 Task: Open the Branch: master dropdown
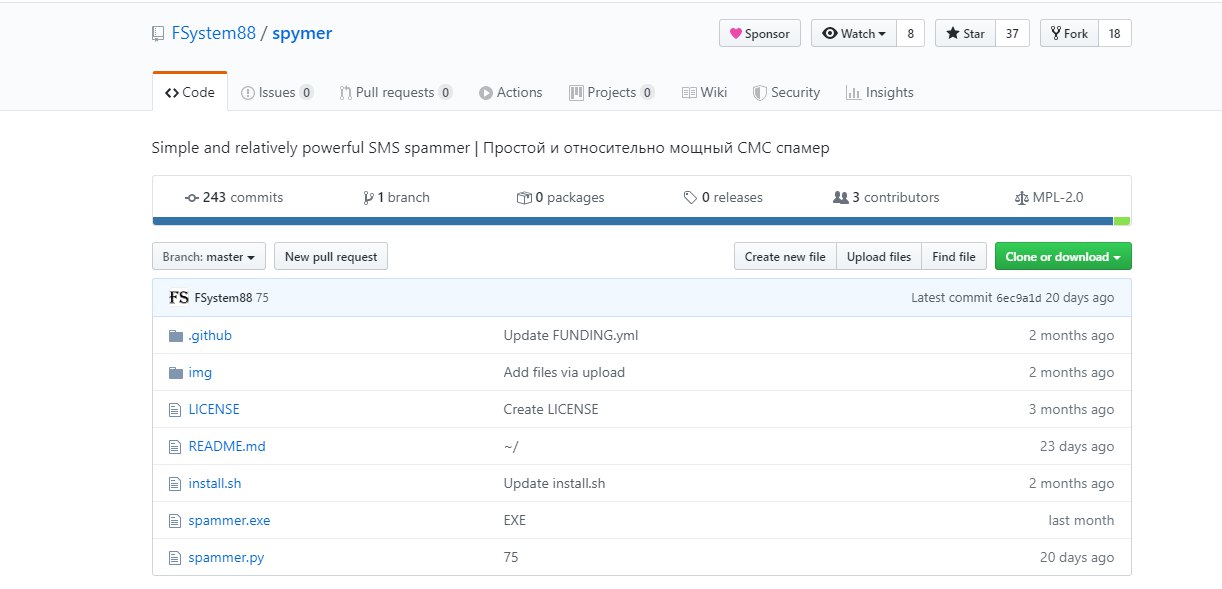coord(209,257)
